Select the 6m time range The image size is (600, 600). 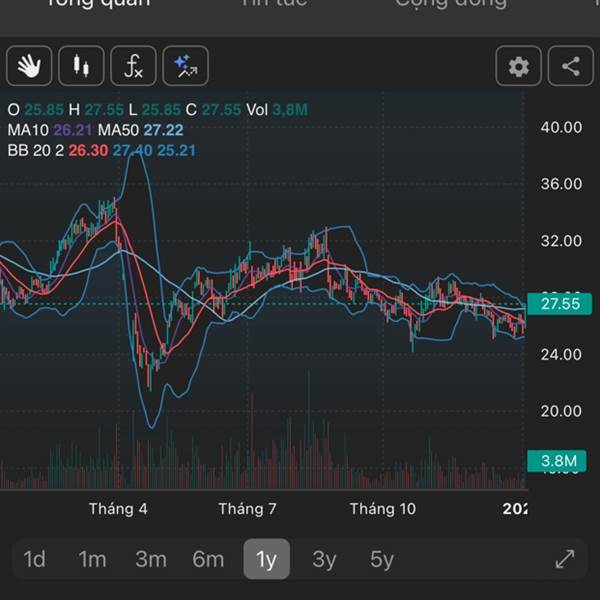point(208,559)
